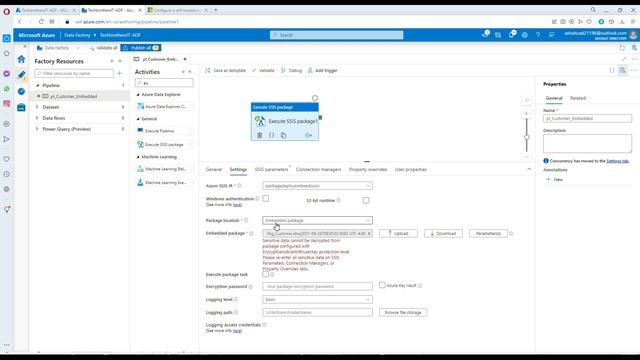
Task: View activity JSON code with braces icon
Action: click(x=271, y=135)
